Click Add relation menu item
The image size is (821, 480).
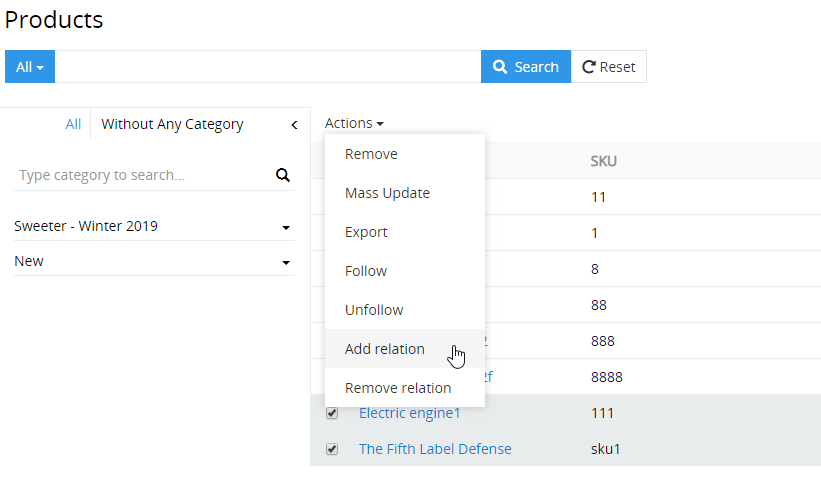pos(385,349)
